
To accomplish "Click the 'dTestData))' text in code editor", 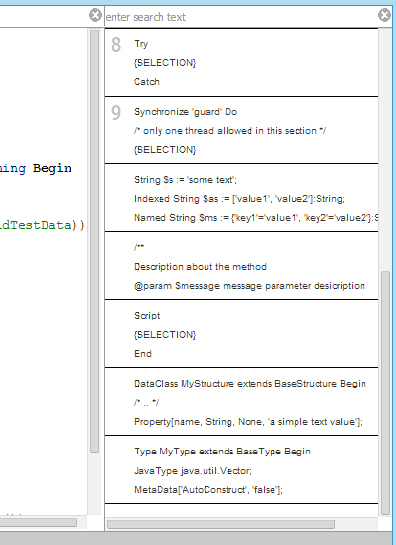I will pos(42,225).
